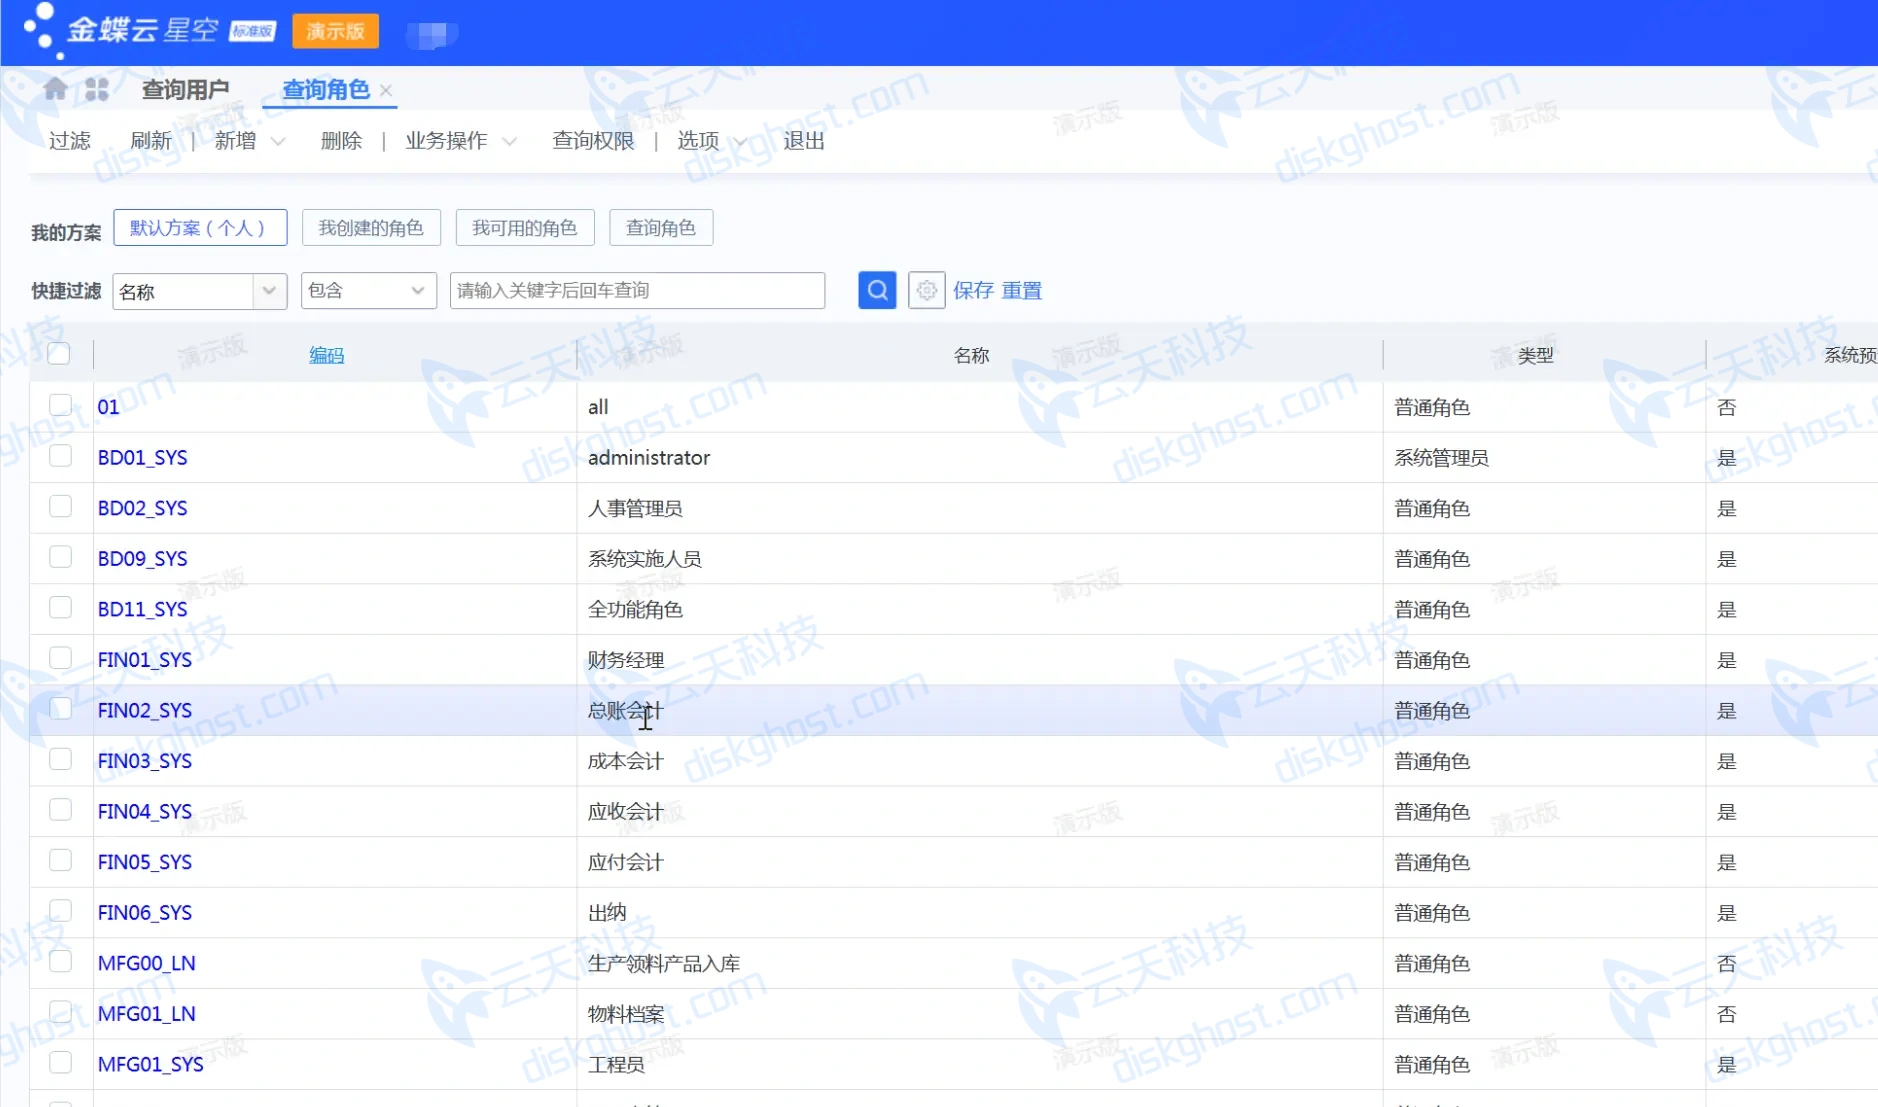Click the 金蝶云星空 logo
This screenshot has height=1107, width=1878.
121,30
